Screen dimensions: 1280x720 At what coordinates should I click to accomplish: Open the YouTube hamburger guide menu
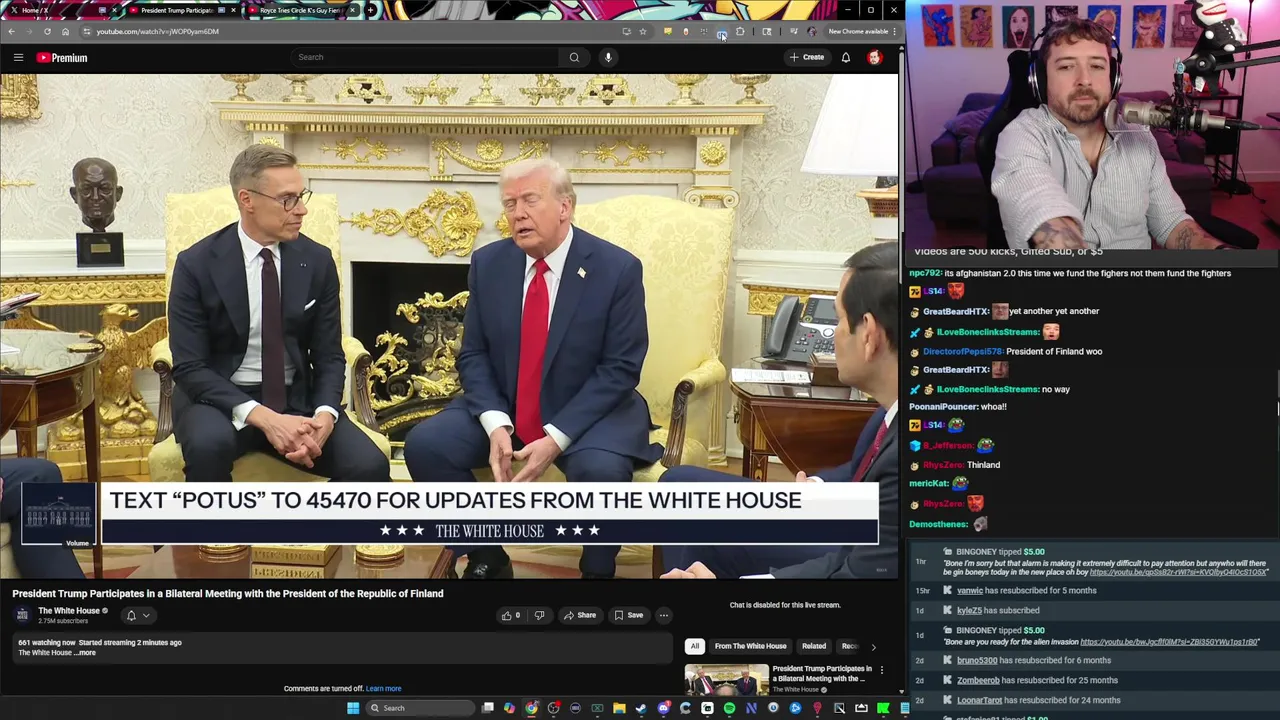pyautogui.click(x=18, y=57)
